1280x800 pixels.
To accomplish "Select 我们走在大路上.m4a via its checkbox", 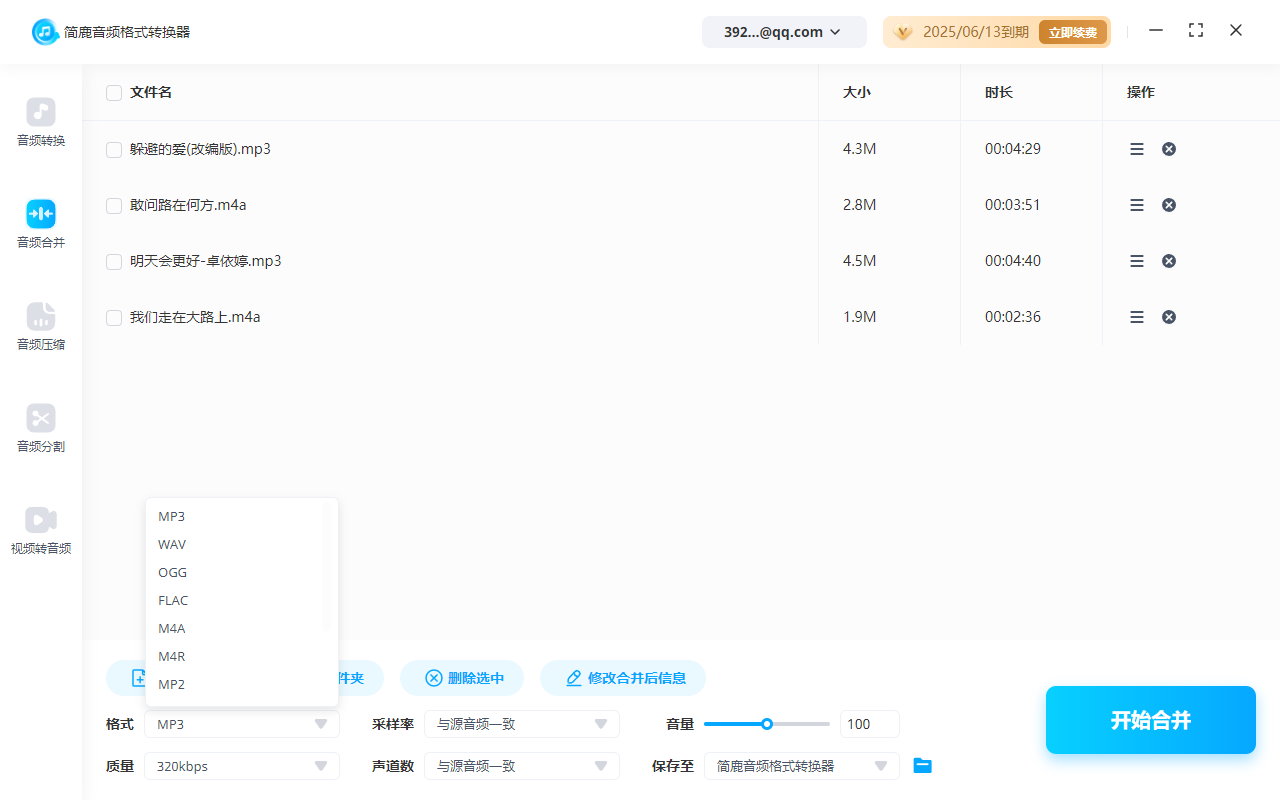I will (113, 316).
